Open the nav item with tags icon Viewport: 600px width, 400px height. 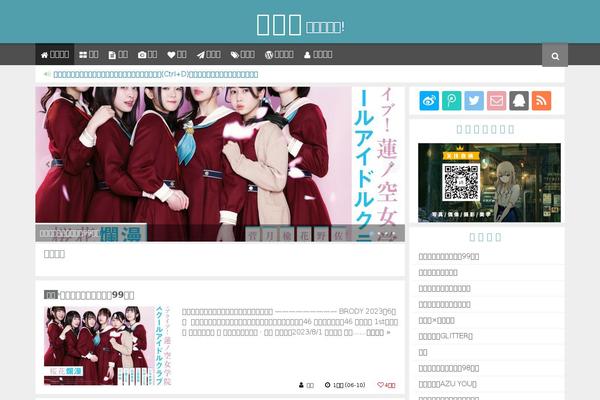[x=243, y=54]
